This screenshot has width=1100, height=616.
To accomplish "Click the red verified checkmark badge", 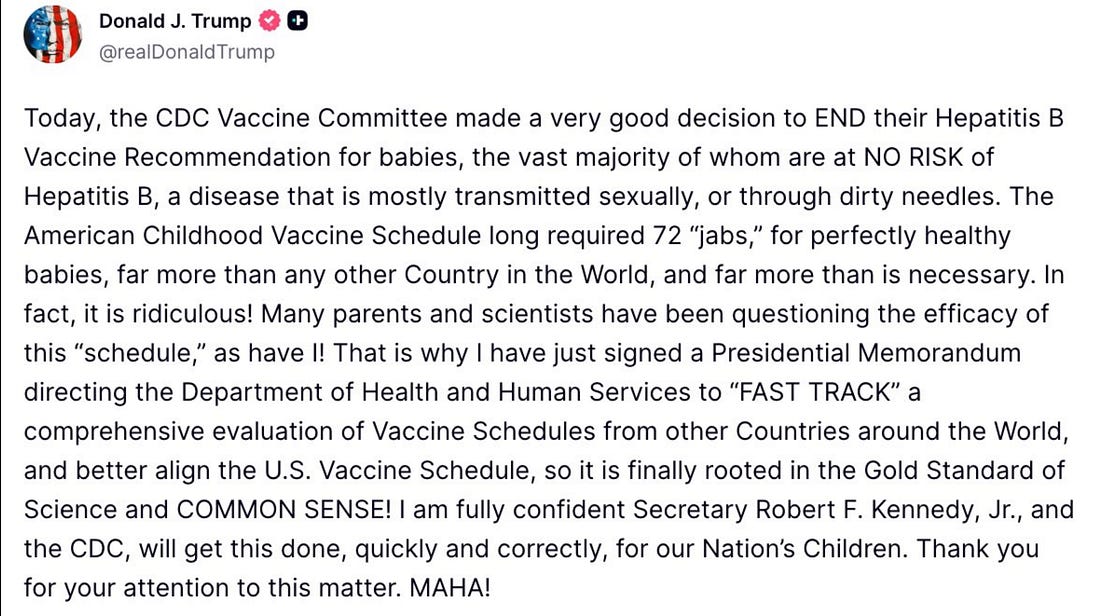I will click(269, 21).
